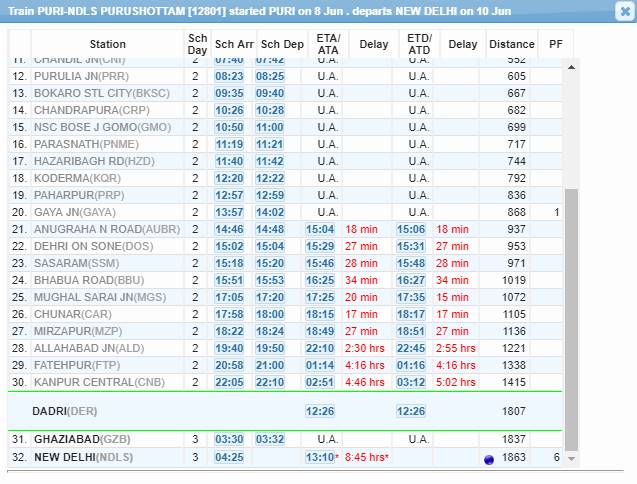Open the NEW DELHI(NDLS) station entry
The height and width of the screenshot is (484, 637).
[x=82, y=458]
